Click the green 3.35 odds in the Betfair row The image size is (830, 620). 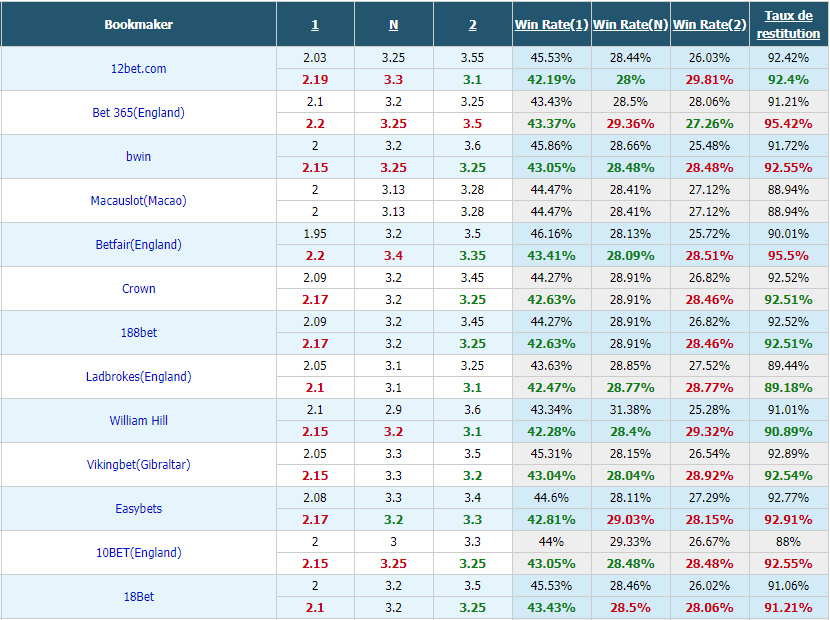tap(472, 256)
